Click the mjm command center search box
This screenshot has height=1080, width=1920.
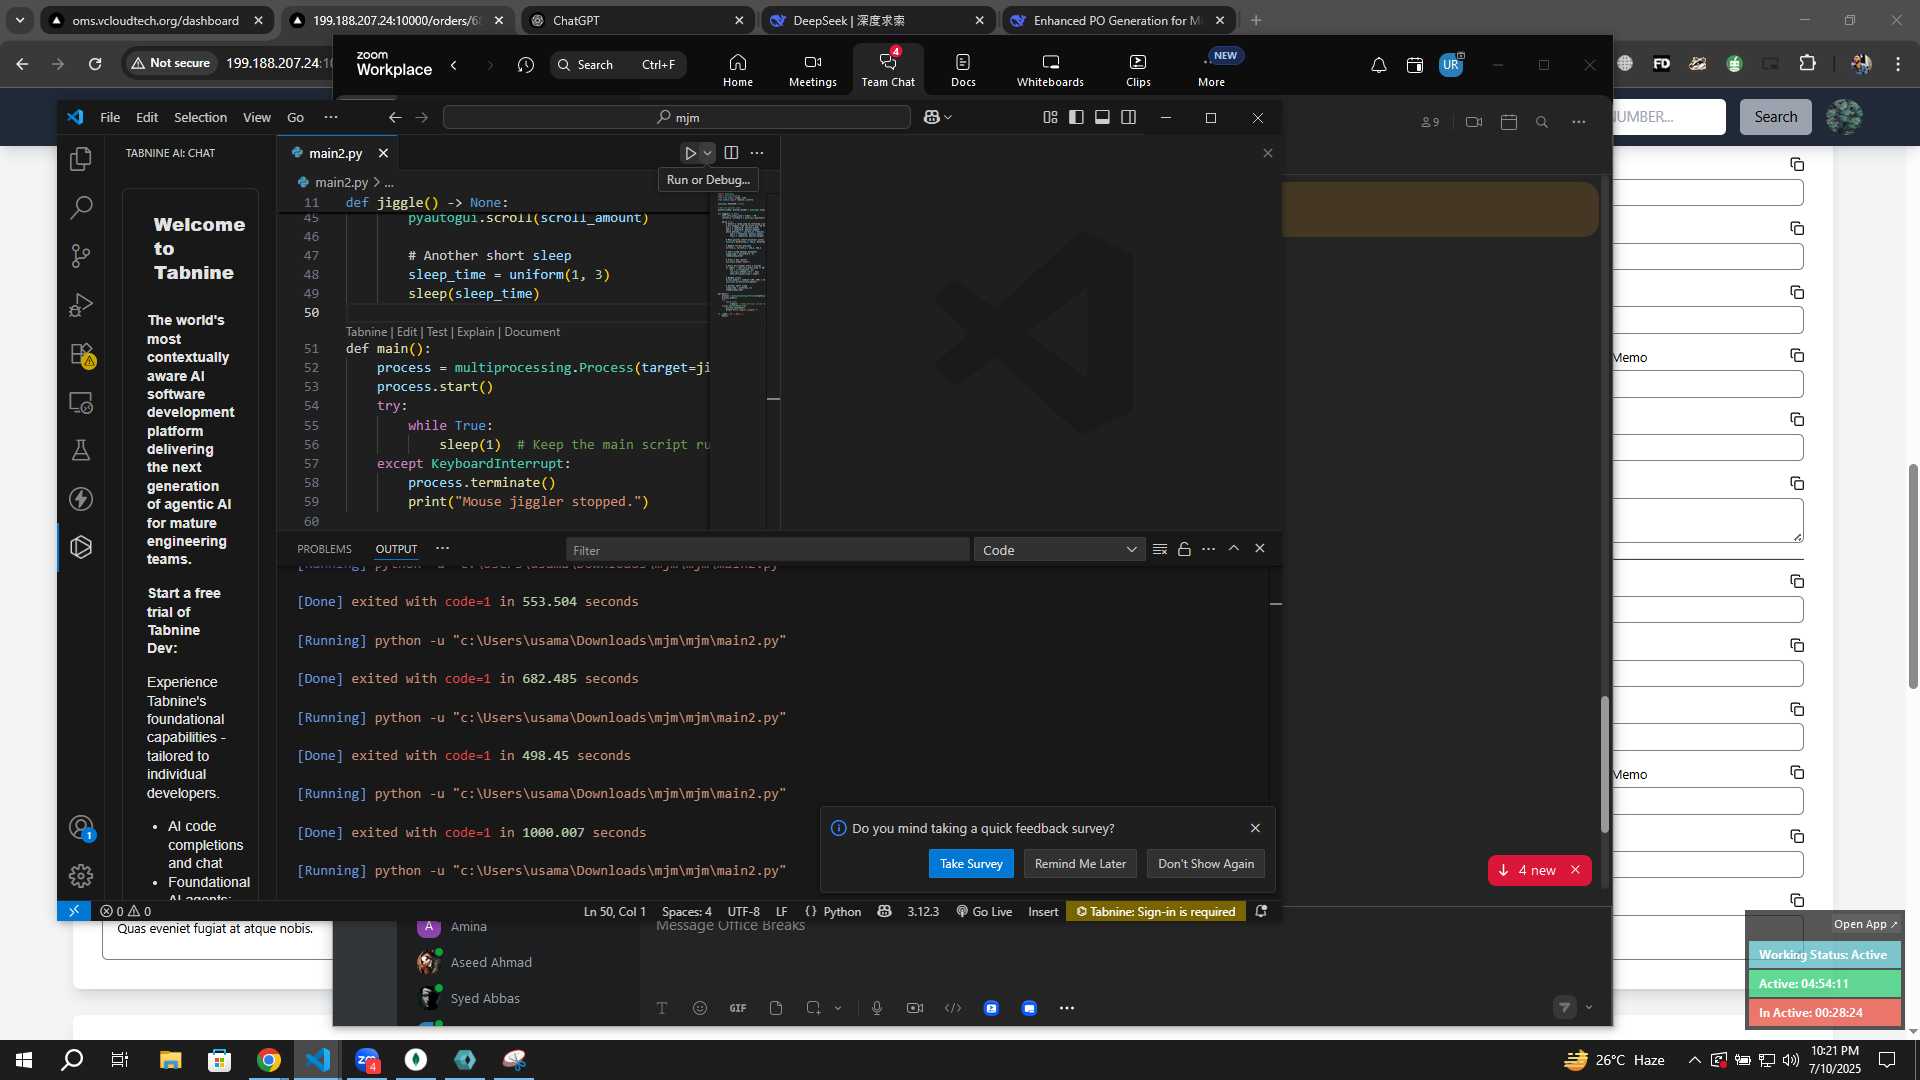tap(677, 117)
